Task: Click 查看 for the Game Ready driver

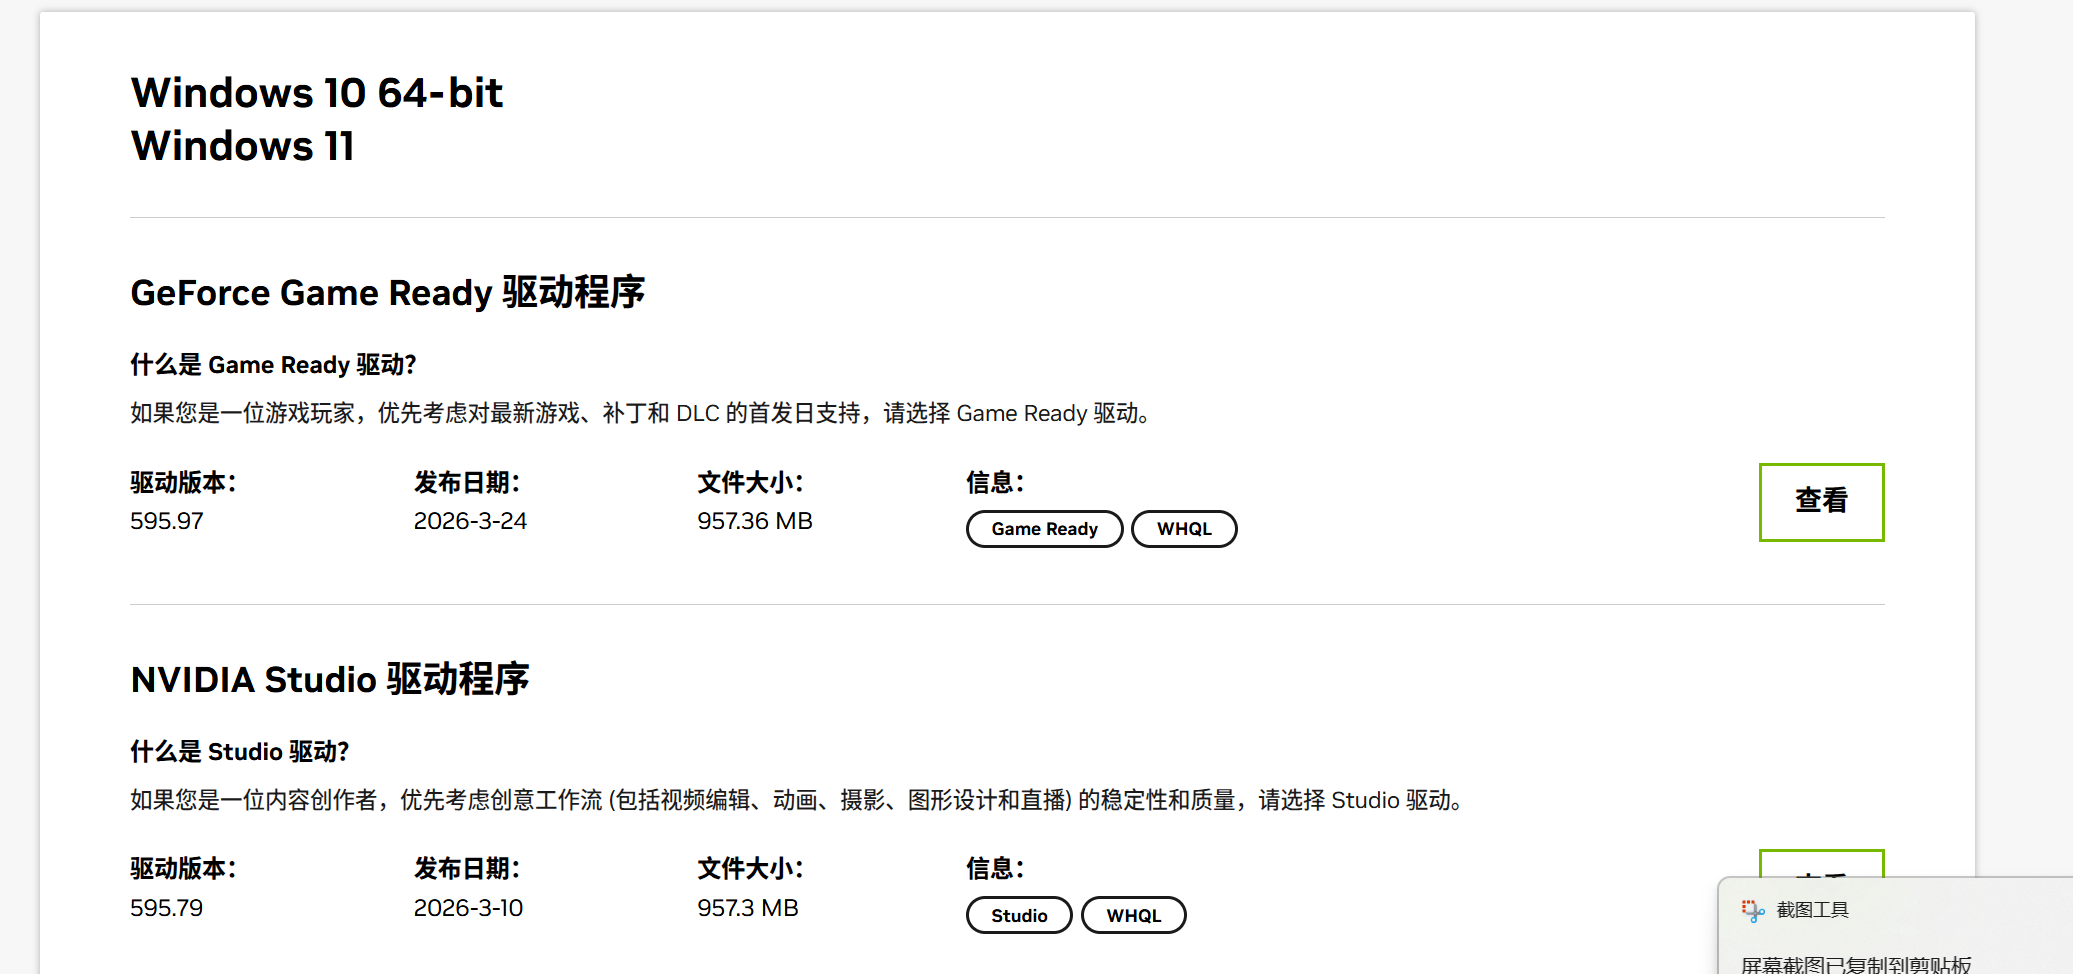Action: (x=1821, y=502)
